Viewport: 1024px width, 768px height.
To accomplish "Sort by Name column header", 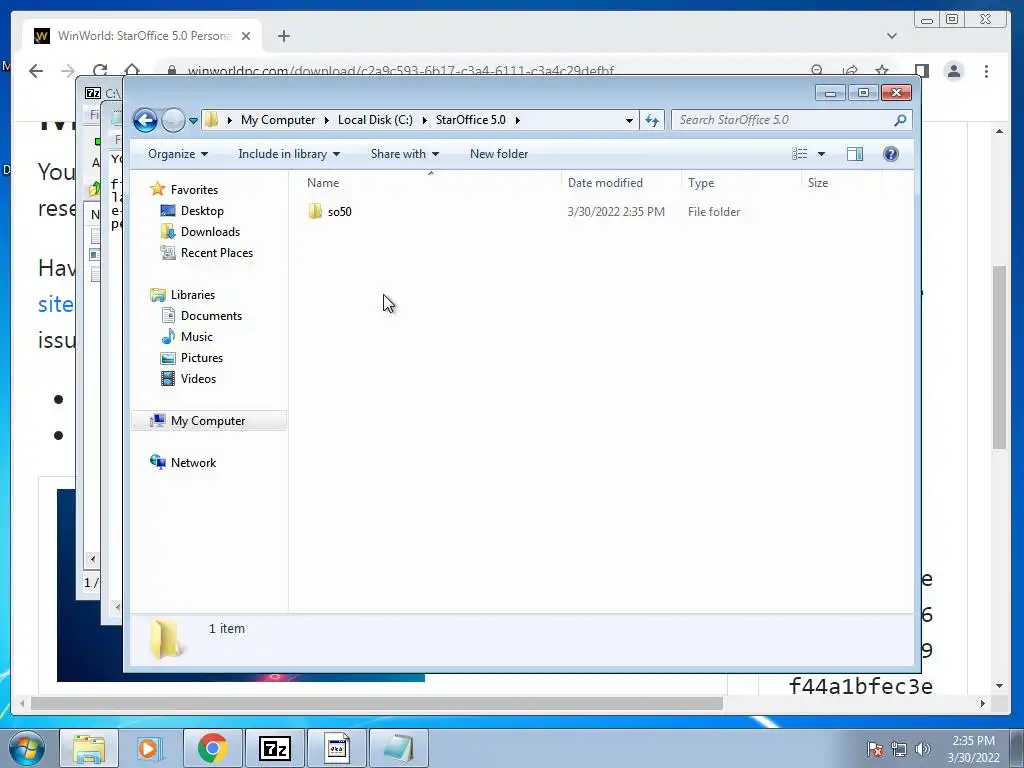I will (x=431, y=183).
